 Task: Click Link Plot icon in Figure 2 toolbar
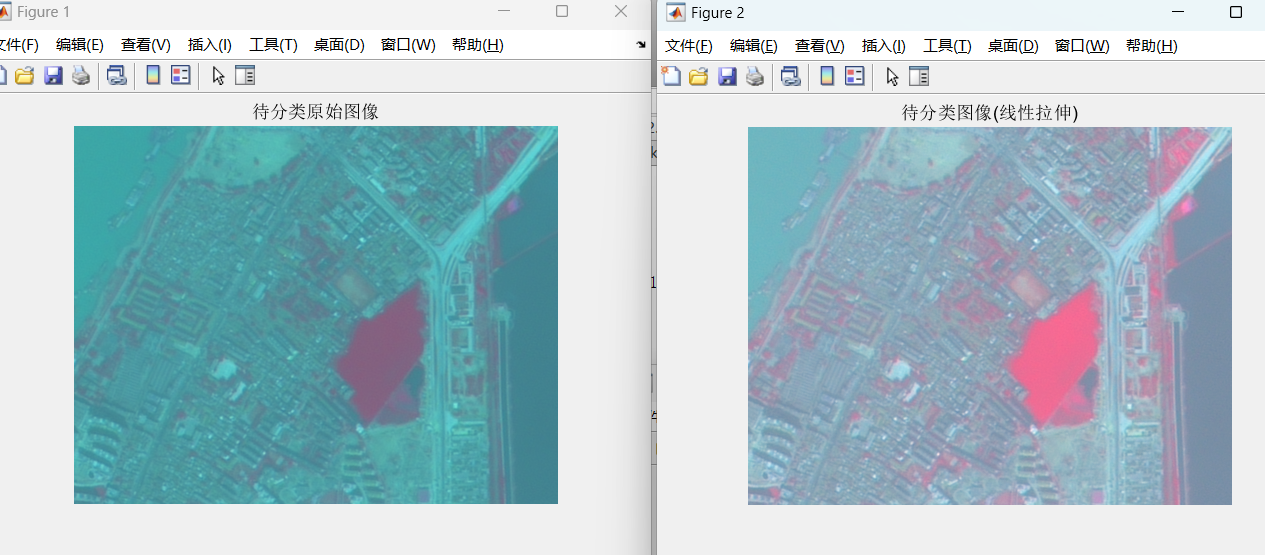(790, 76)
